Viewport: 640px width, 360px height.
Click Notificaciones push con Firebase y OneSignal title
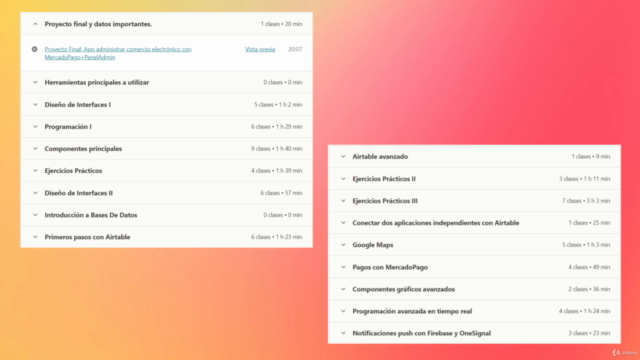click(x=422, y=333)
